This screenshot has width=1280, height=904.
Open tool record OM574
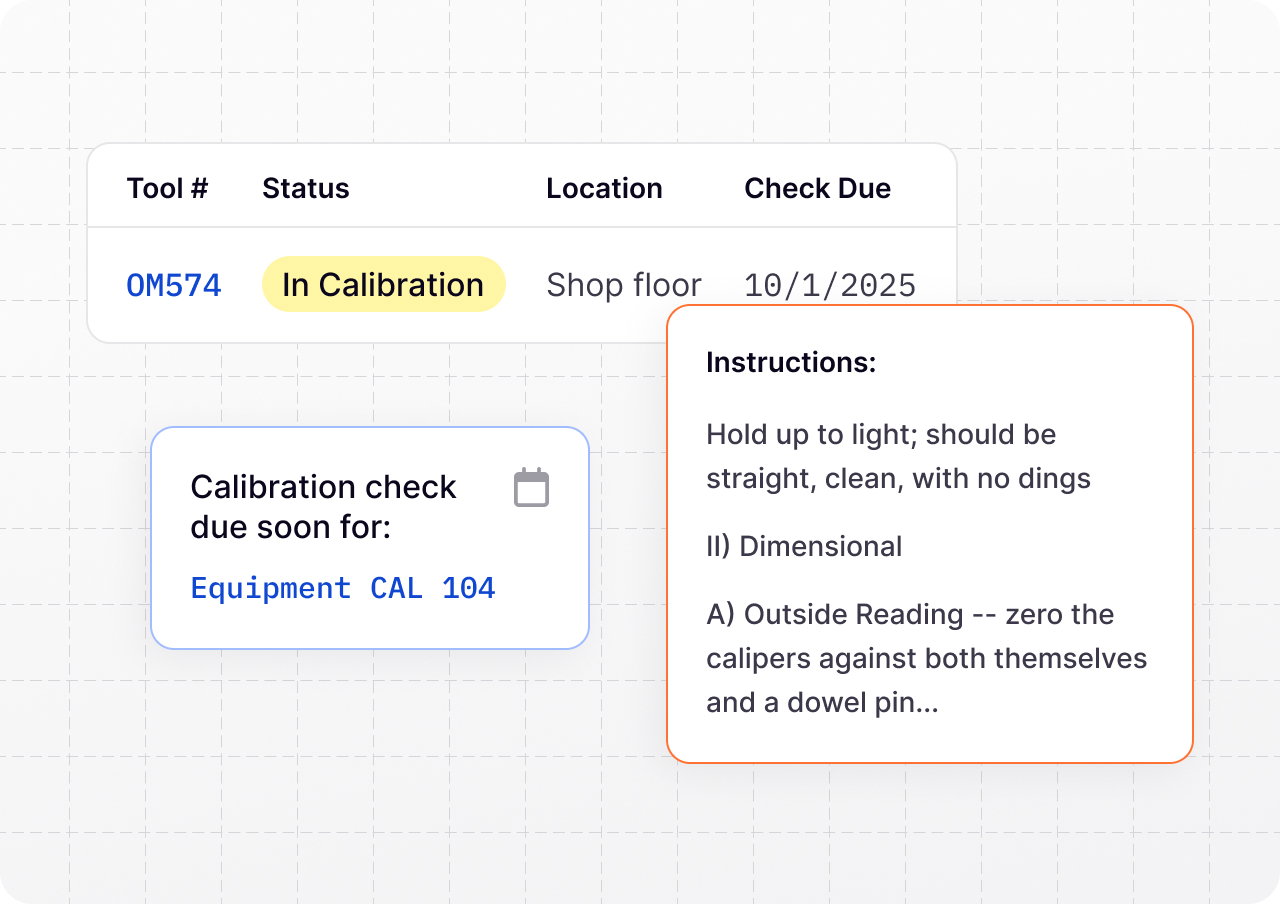pyautogui.click(x=173, y=284)
